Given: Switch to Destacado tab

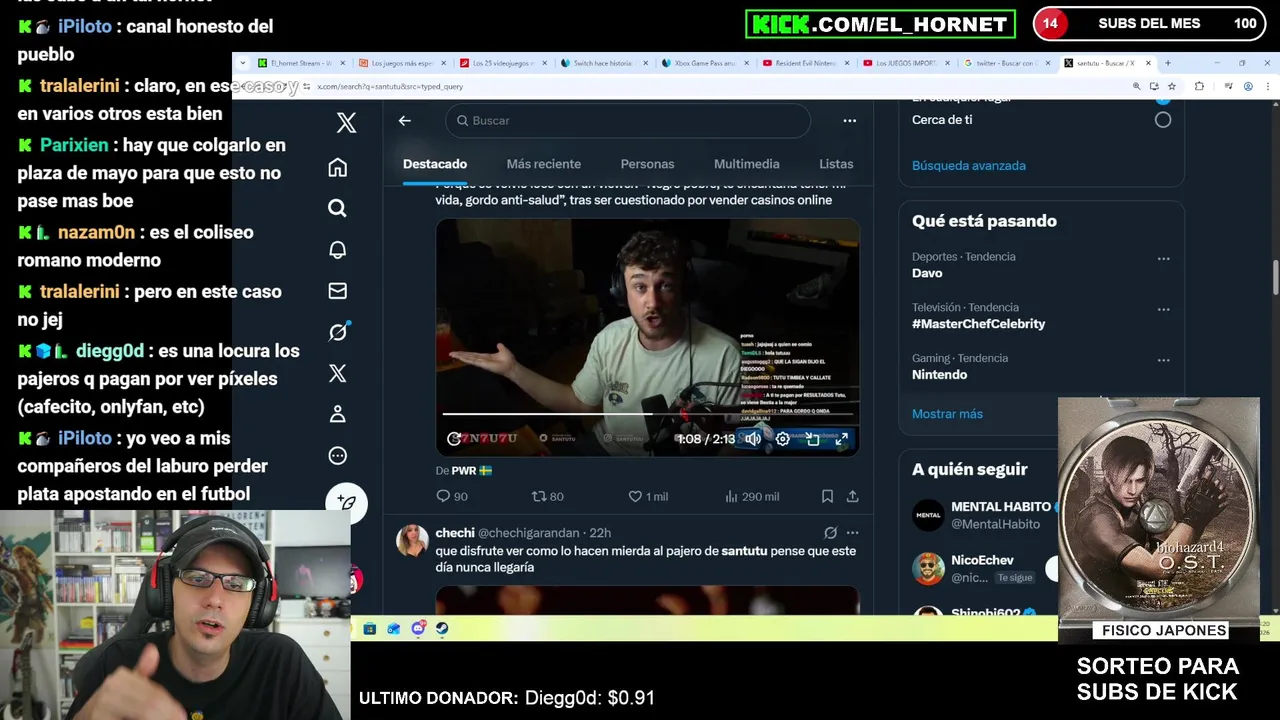Looking at the screenshot, I should click(435, 164).
